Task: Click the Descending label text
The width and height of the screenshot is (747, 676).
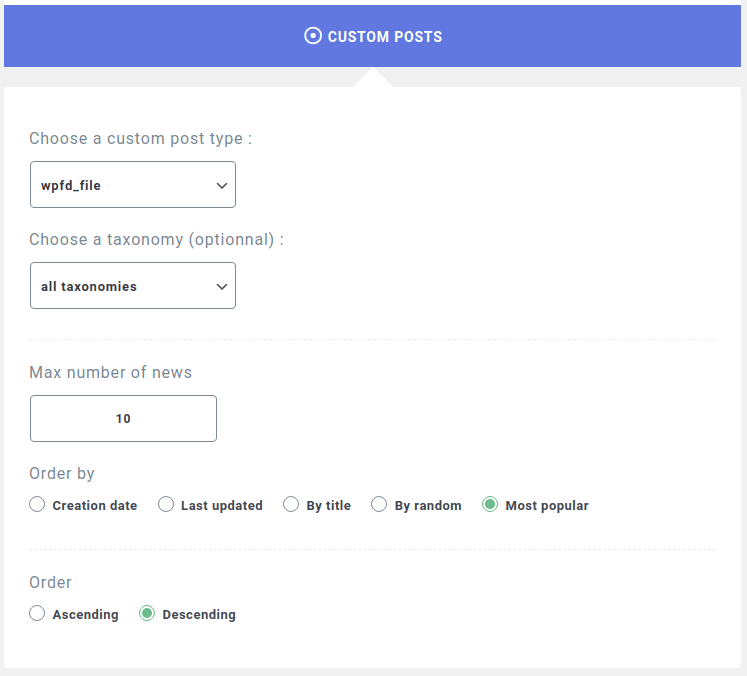Action: pyautogui.click(x=199, y=615)
